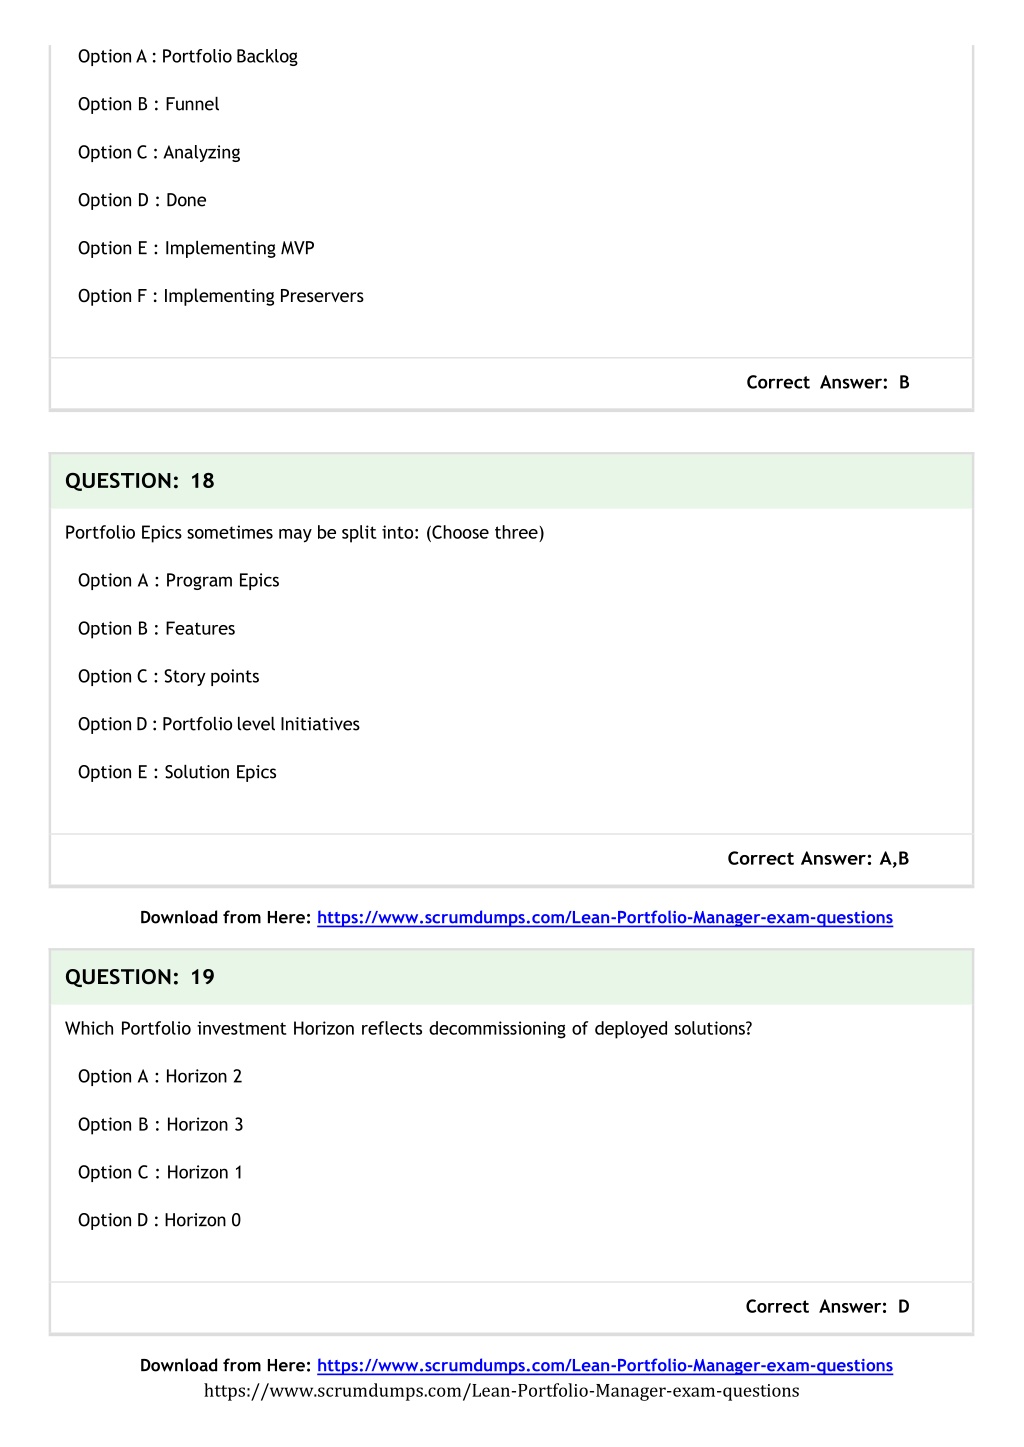
Task: Select Option E: Solution Epics
Action: click(x=177, y=773)
